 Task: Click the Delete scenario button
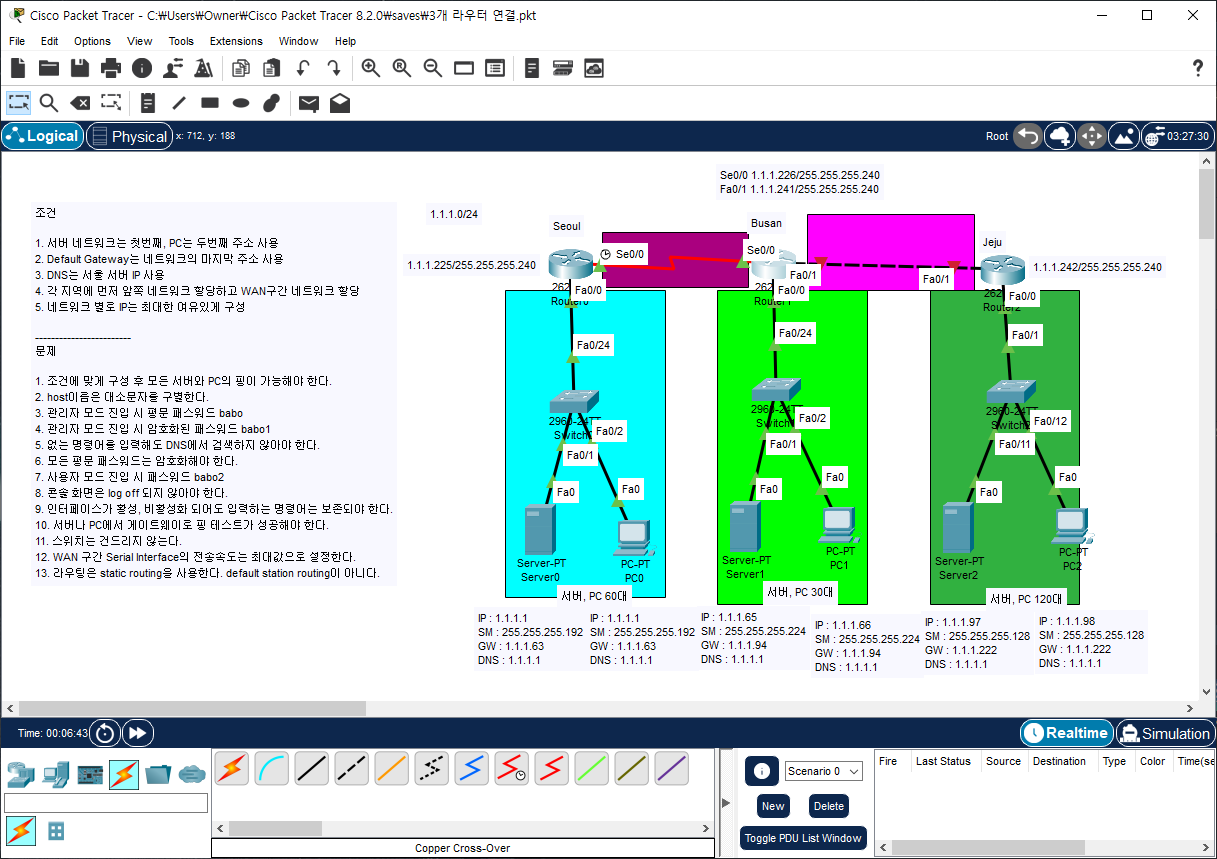coord(828,806)
